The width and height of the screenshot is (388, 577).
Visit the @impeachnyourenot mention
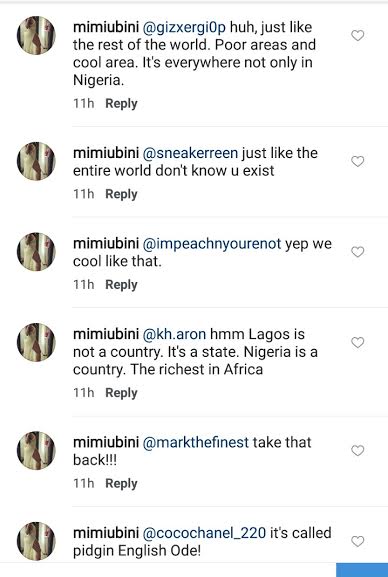pos(212,244)
